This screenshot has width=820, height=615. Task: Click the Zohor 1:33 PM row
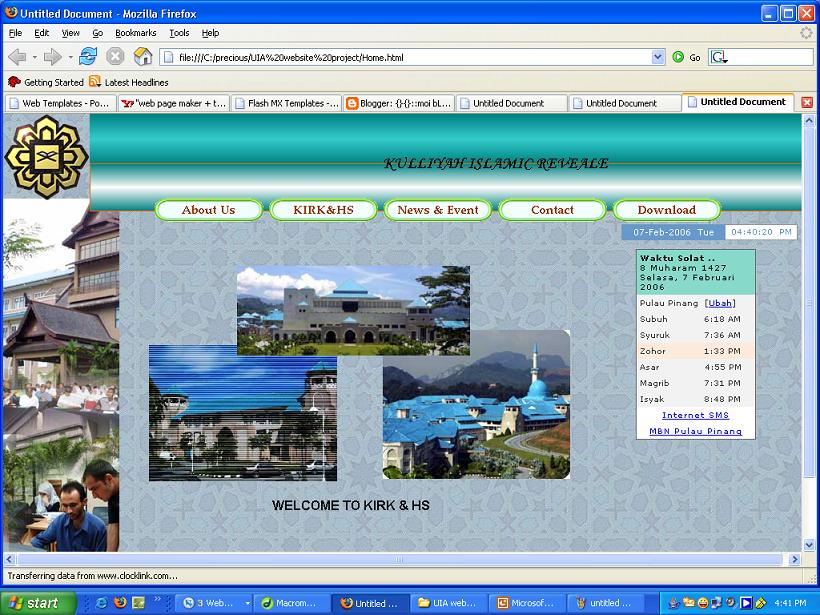coord(696,351)
